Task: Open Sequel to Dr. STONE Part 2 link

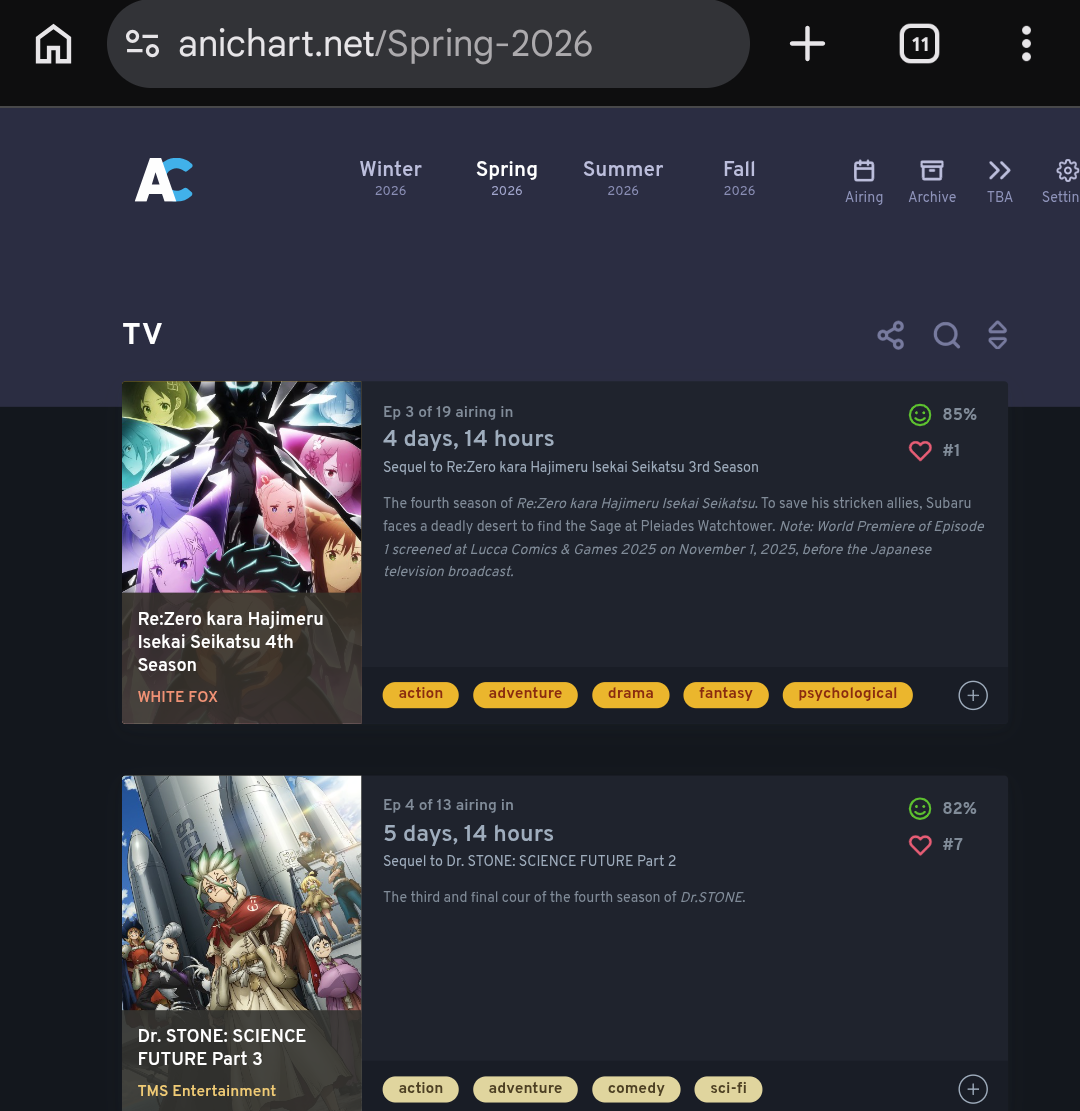Action: click(529, 861)
